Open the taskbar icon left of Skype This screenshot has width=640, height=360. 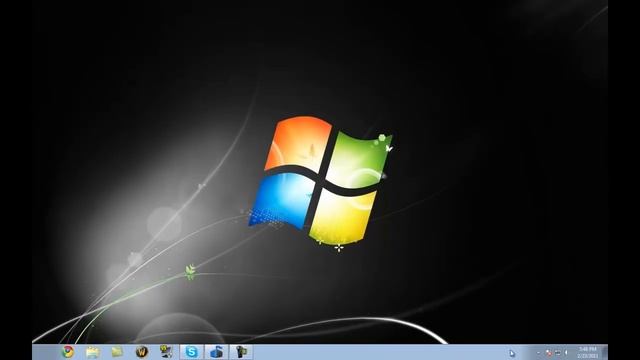[x=166, y=352]
